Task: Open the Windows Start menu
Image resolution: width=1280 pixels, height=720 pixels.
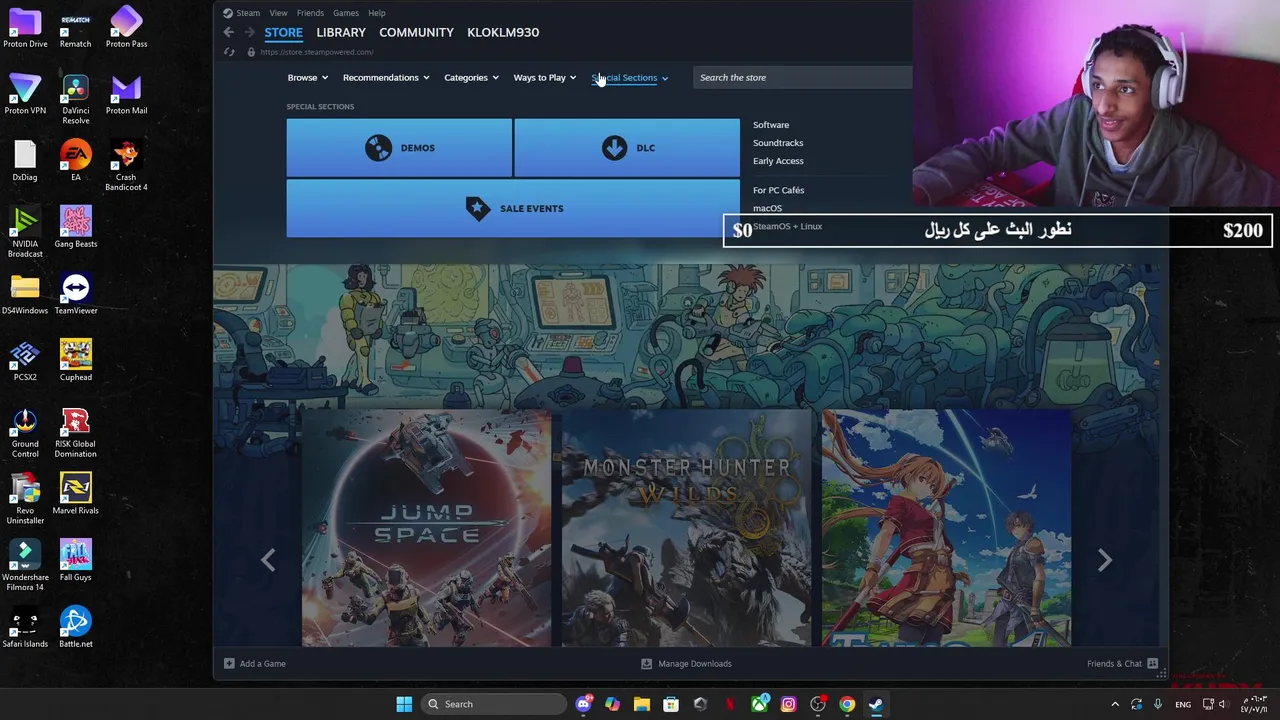Action: 404,704
